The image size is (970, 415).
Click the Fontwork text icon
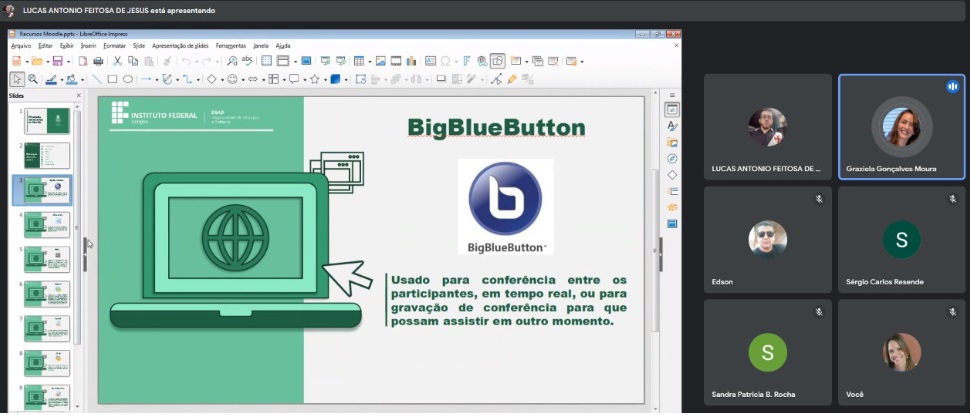[x=466, y=61]
